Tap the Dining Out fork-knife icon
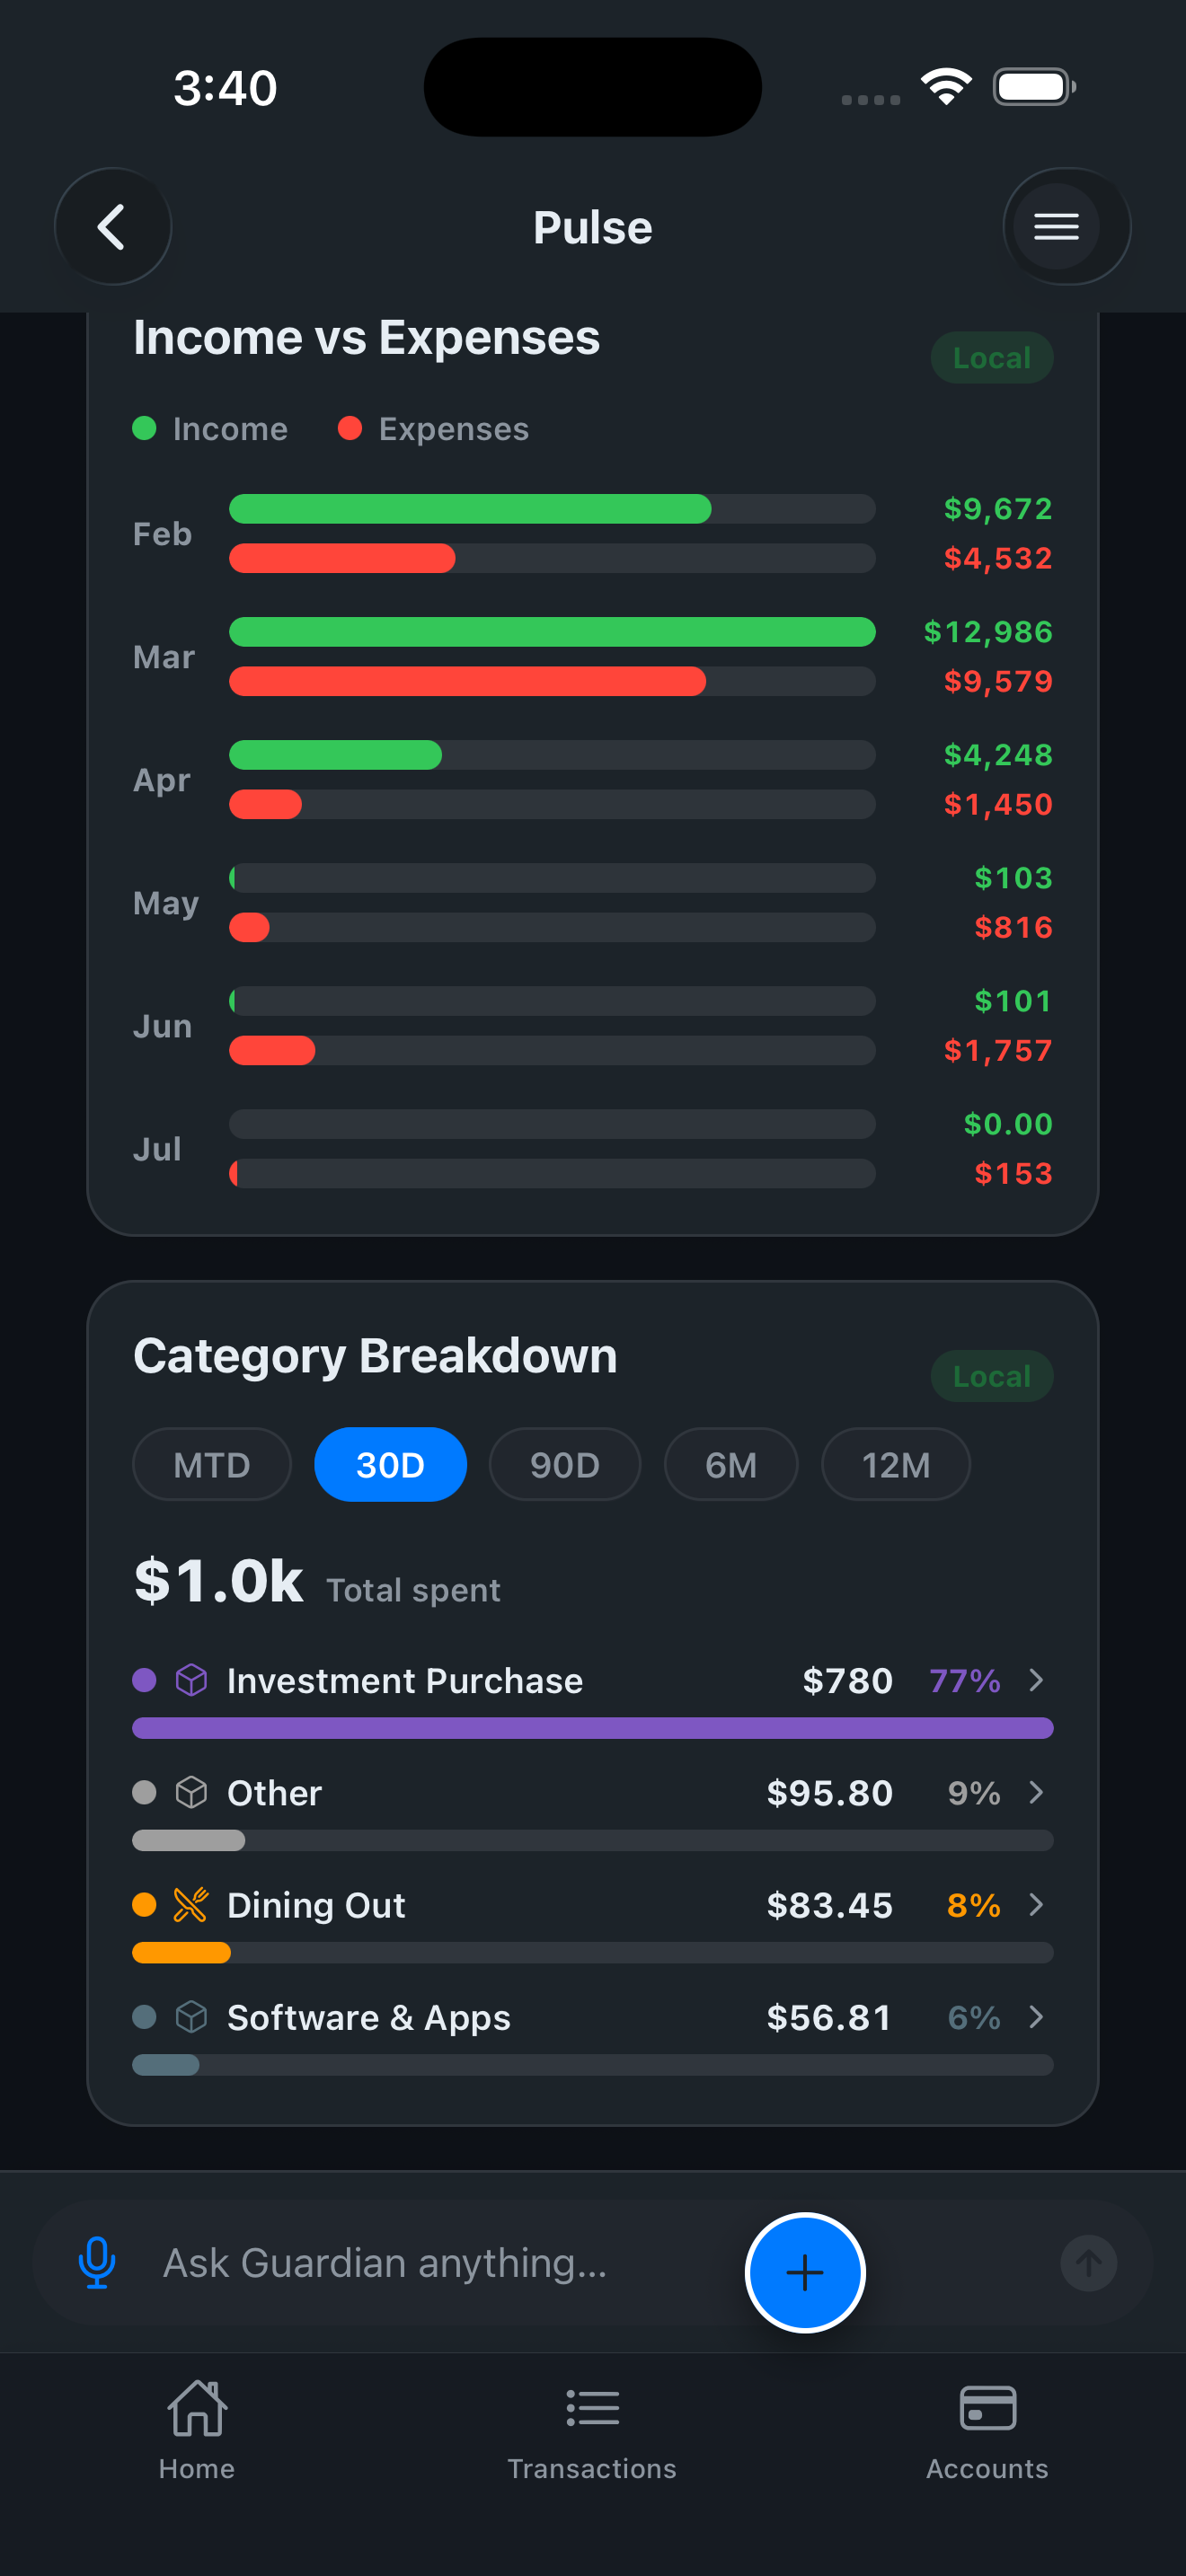This screenshot has width=1186, height=2576. (x=191, y=1904)
